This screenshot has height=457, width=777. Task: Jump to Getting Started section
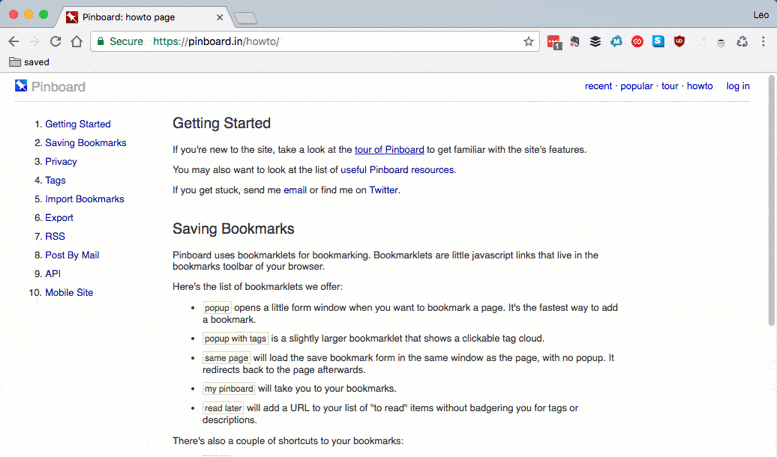tap(78, 124)
